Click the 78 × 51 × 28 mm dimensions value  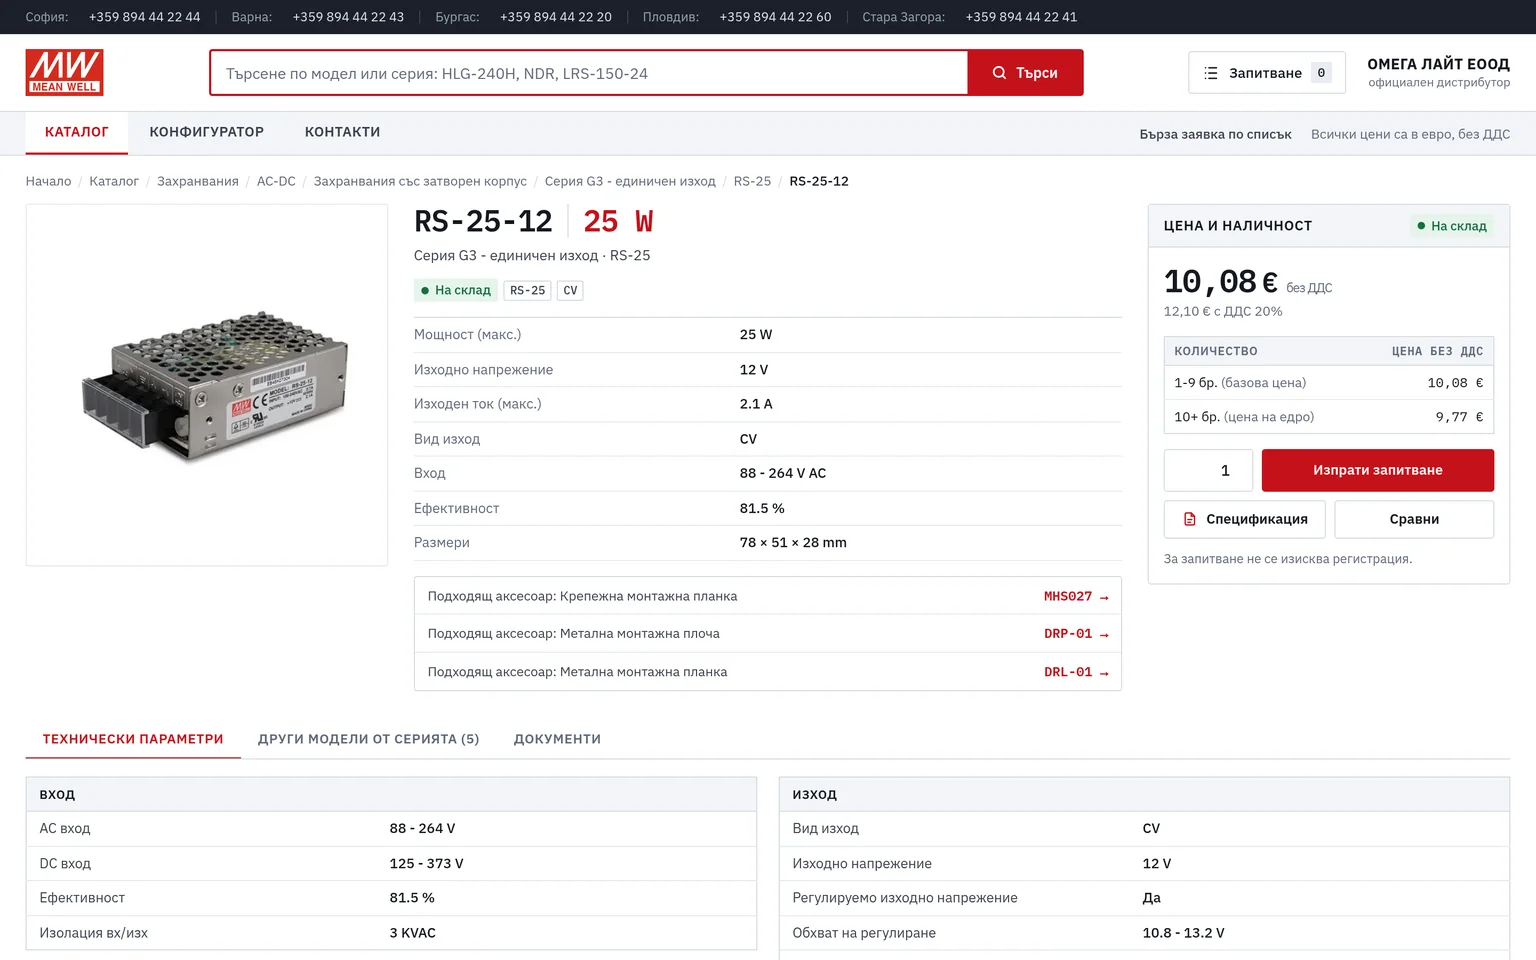coord(793,543)
